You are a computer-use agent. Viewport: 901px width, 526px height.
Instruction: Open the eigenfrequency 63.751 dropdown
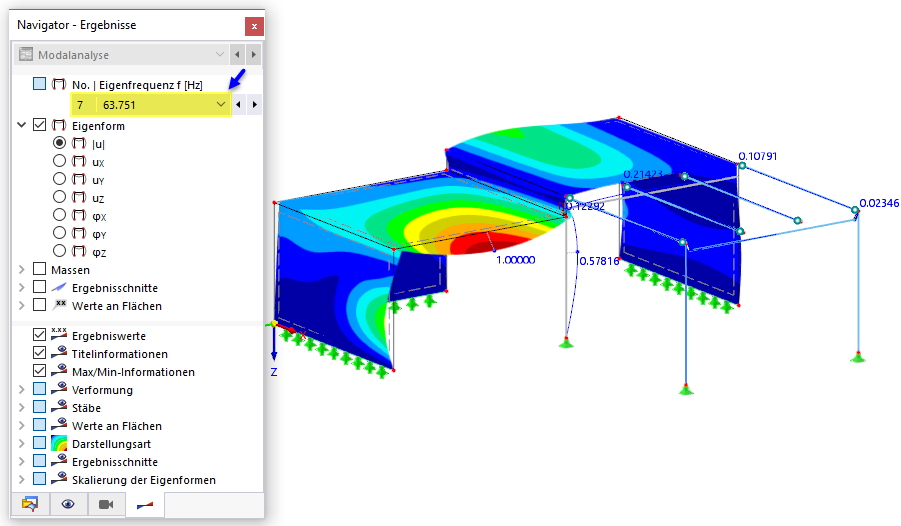220,105
